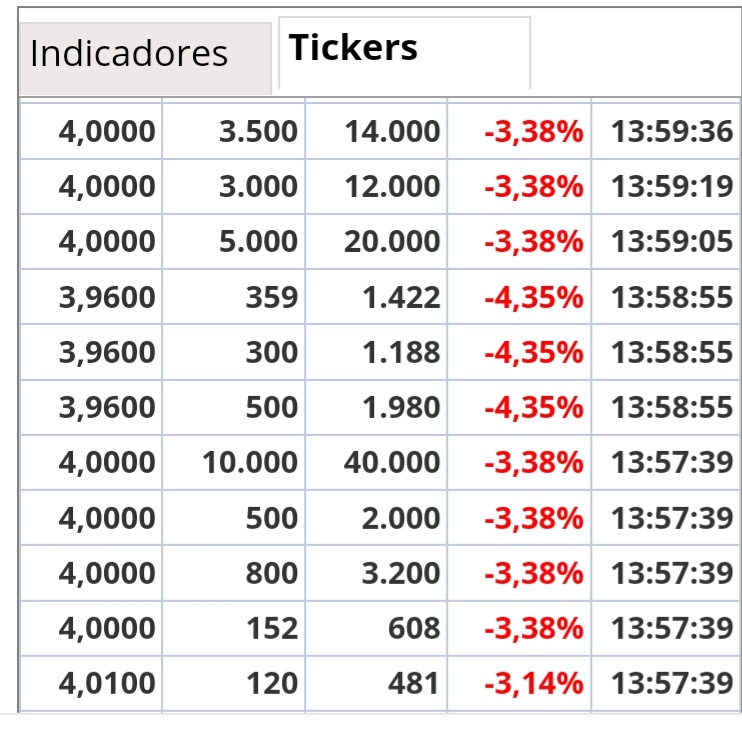Viewport: 742px width, 735px height.
Task: Click the 481 amount cell
Action: [376, 683]
